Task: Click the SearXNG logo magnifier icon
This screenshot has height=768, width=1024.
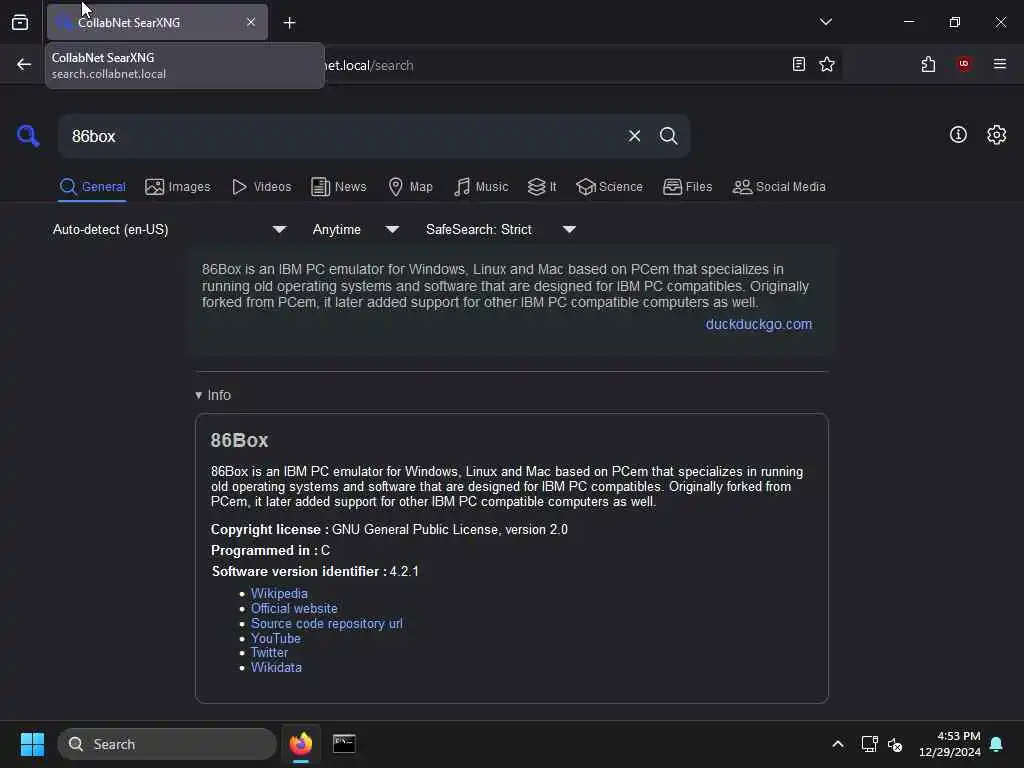Action: 28,136
